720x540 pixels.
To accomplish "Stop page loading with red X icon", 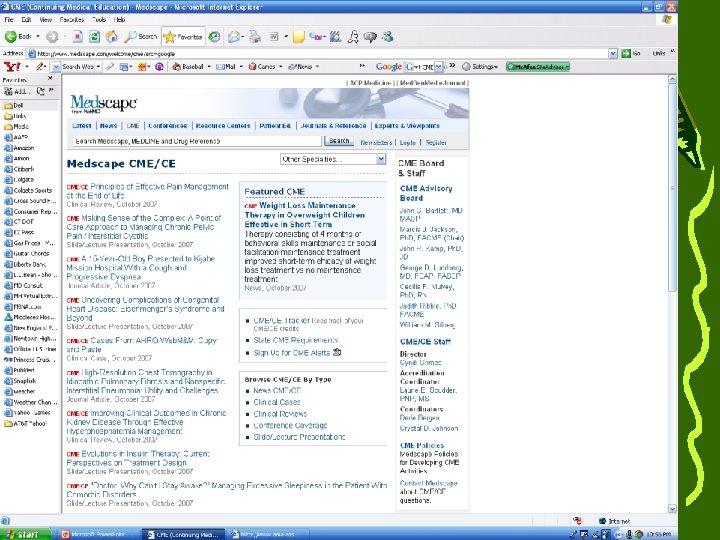I will (x=78, y=37).
